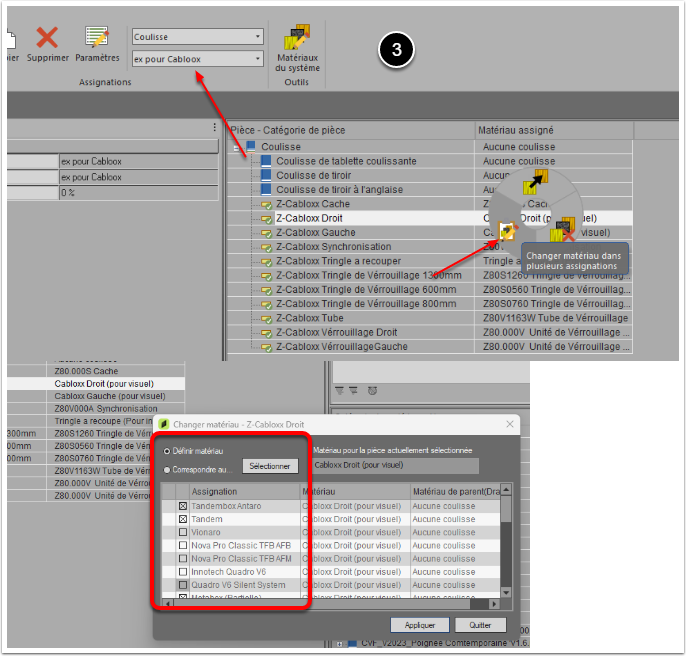Click up arrow of assignation list scrollbar
Image resolution: width=686 pixels, height=656 pixels.
tap(506, 489)
